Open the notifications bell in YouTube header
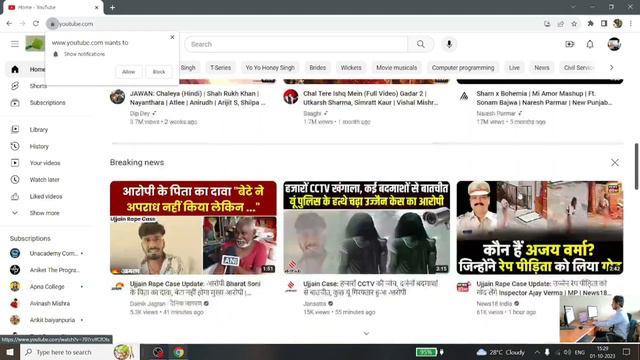 point(590,44)
